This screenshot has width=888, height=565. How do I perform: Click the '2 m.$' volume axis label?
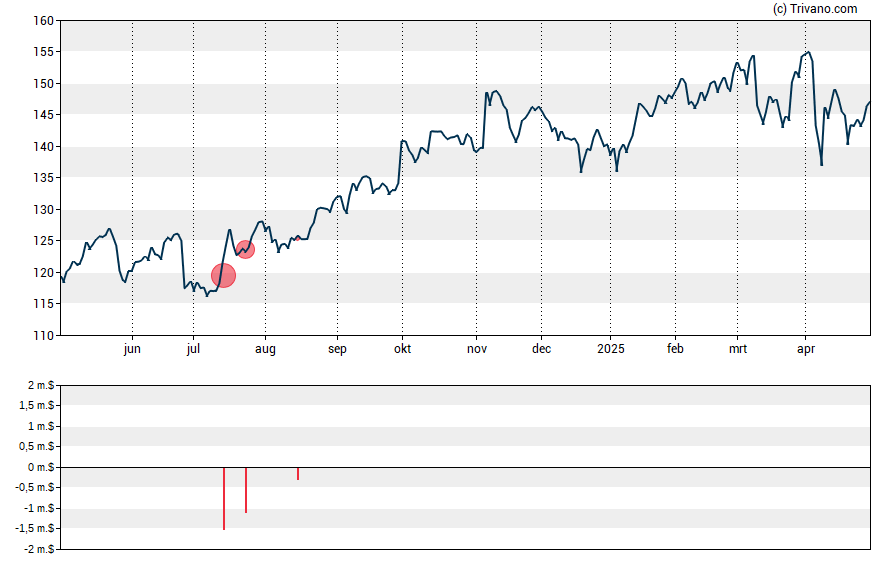[41, 386]
